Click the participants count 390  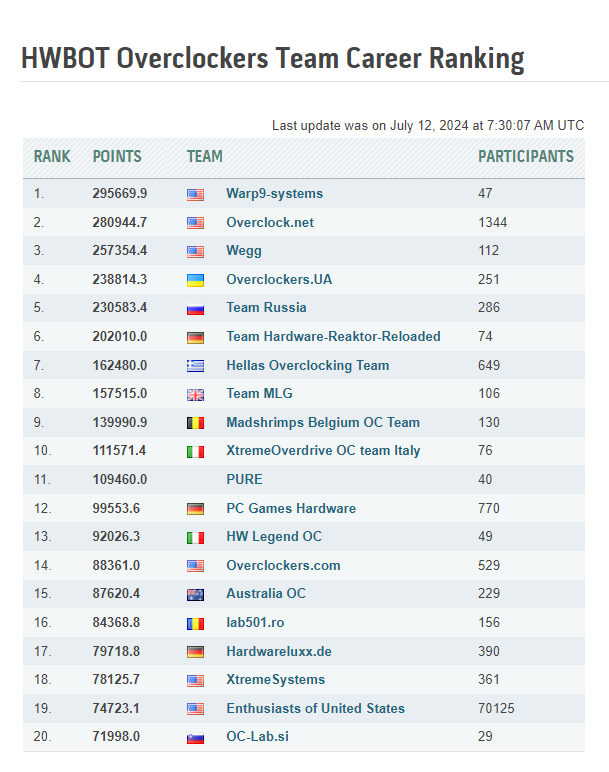pos(489,651)
